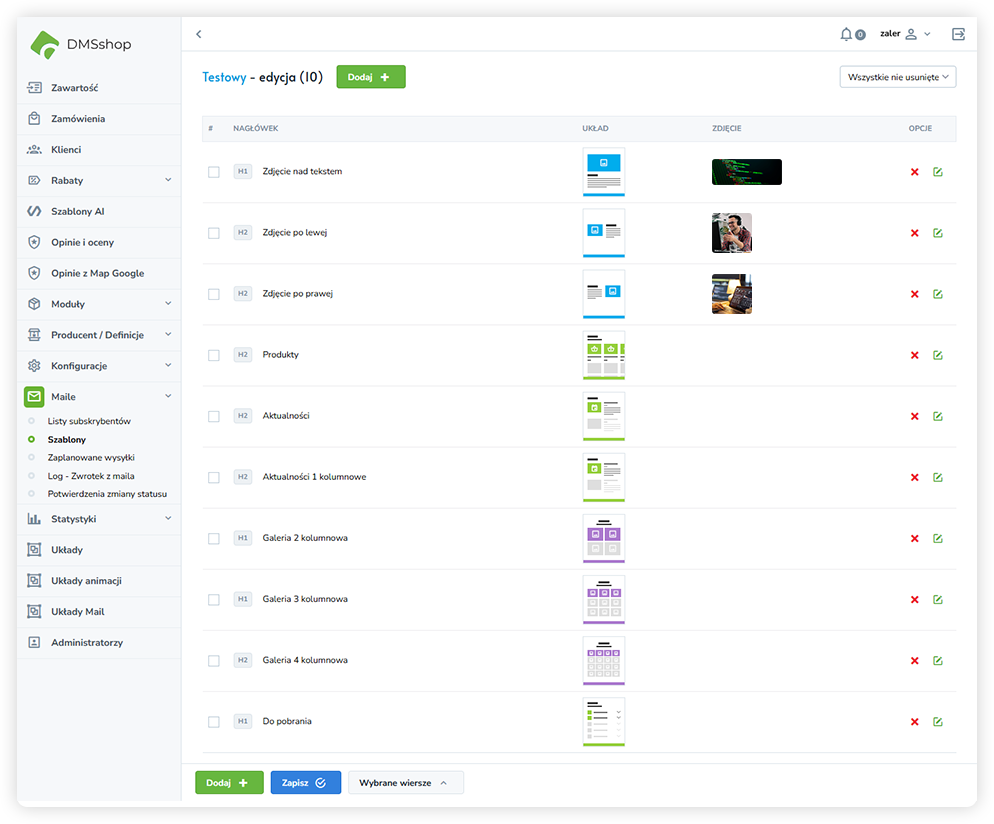Collapse sidebar with the back arrow
The width and height of the screenshot is (994, 824).
[199, 34]
